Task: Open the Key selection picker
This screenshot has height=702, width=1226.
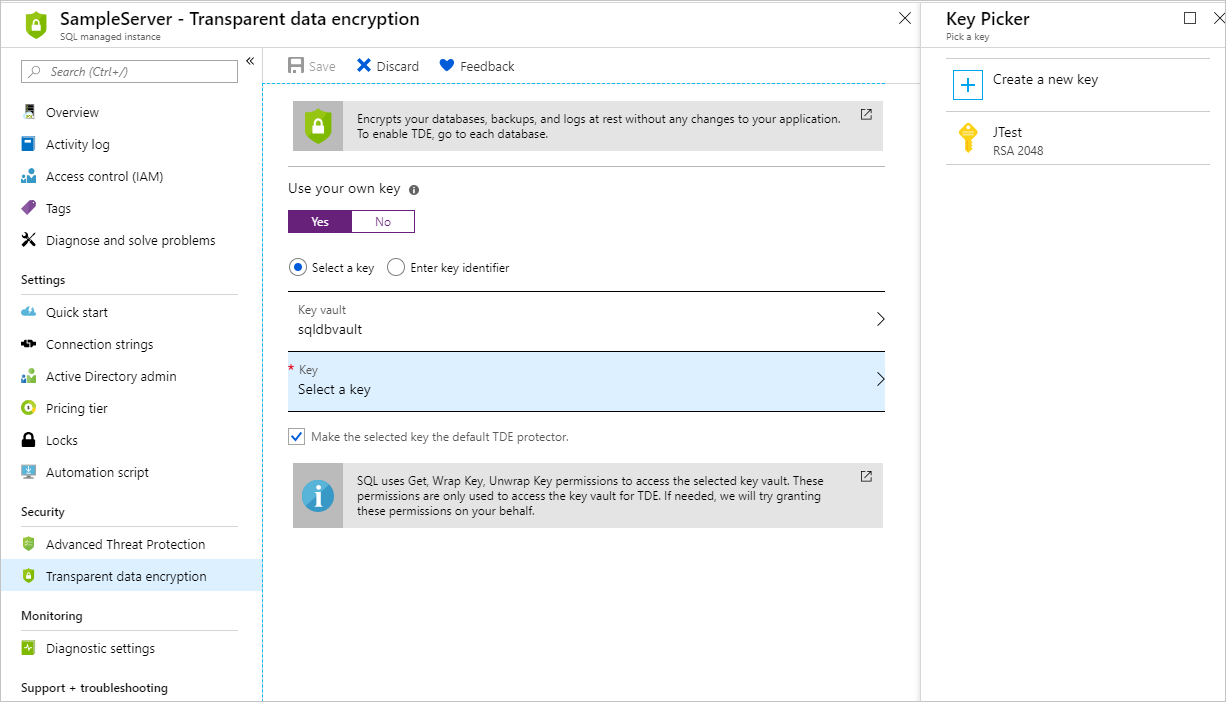Action: pos(587,380)
